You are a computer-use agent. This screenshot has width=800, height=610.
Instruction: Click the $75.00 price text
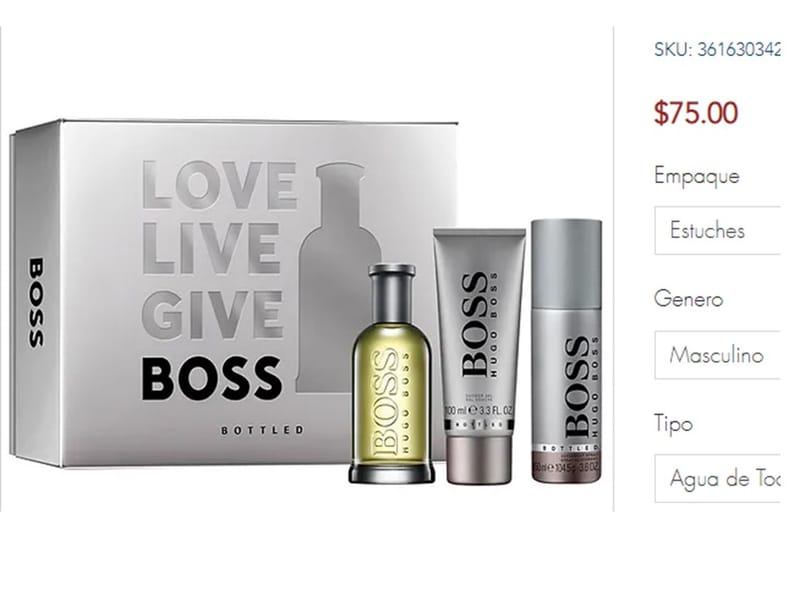pyautogui.click(x=696, y=113)
